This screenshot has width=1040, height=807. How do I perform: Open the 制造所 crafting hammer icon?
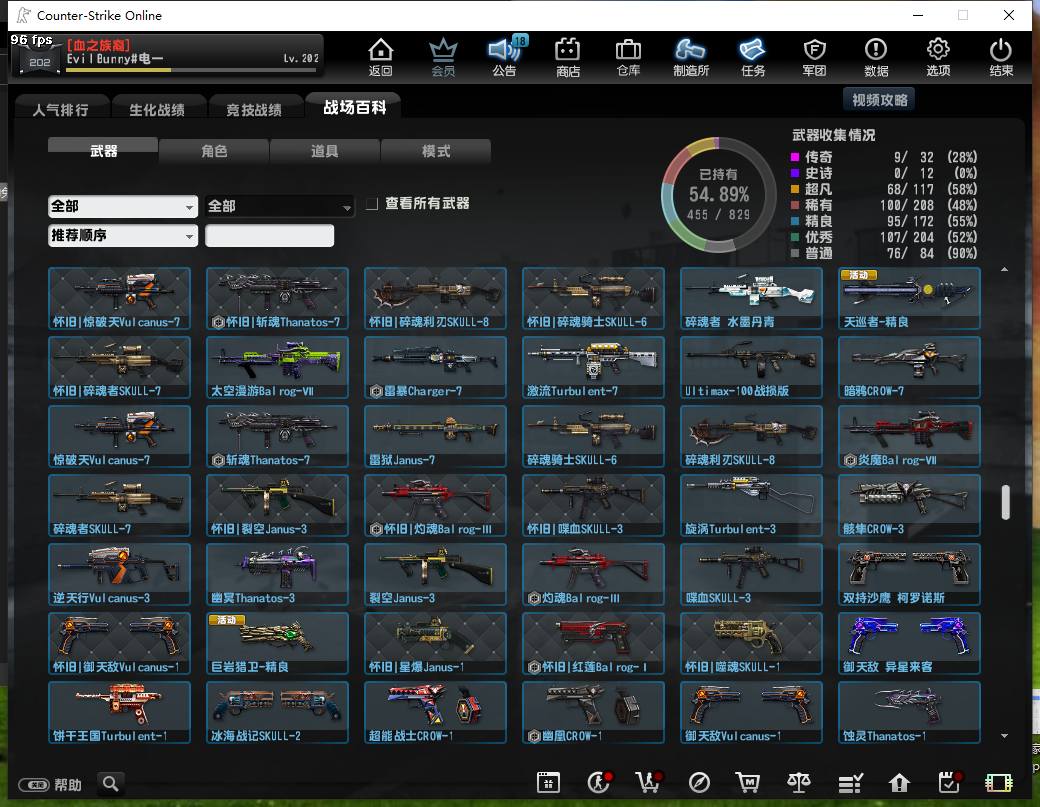pyautogui.click(x=690, y=56)
